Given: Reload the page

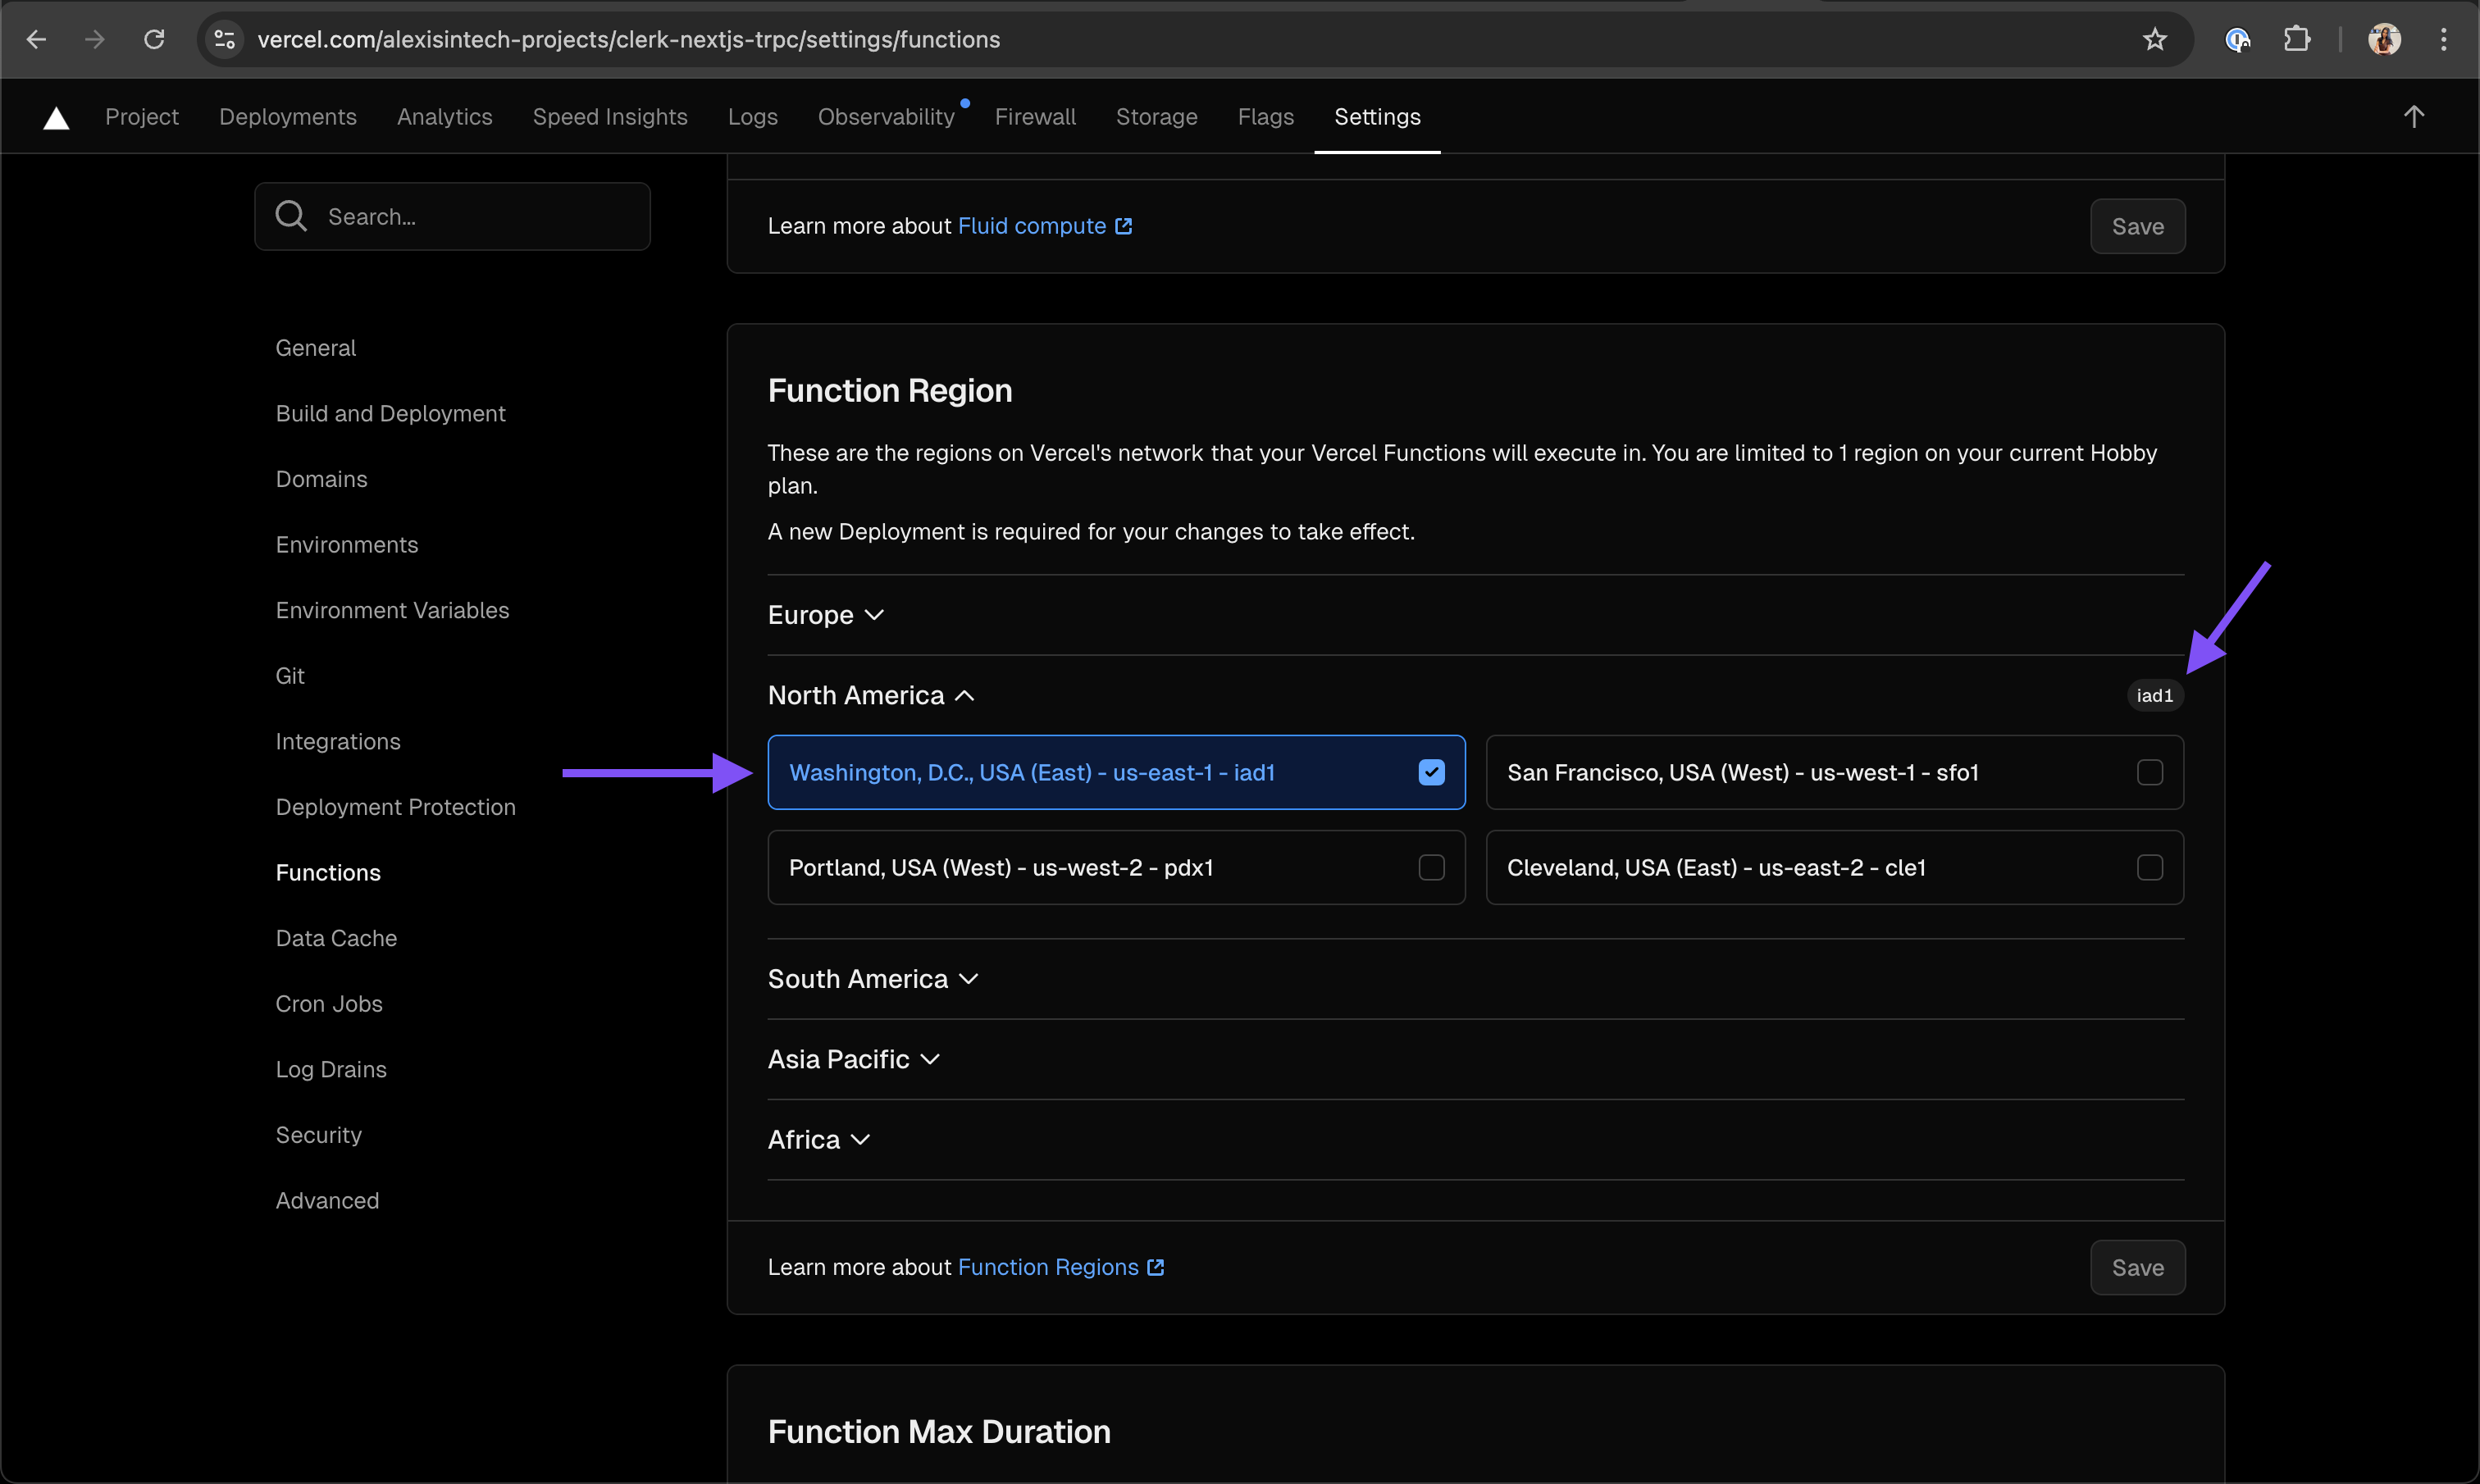Looking at the screenshot, I should [x=154, y=39].
